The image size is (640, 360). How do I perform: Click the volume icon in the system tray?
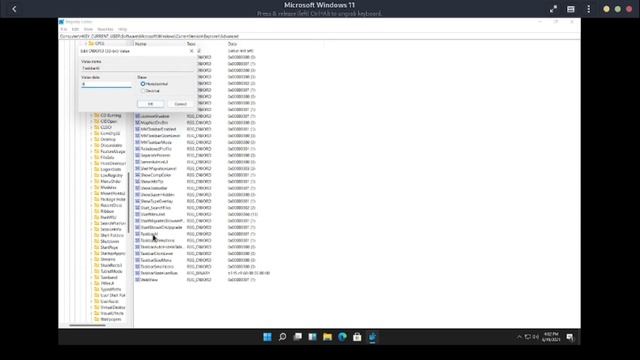536,337
